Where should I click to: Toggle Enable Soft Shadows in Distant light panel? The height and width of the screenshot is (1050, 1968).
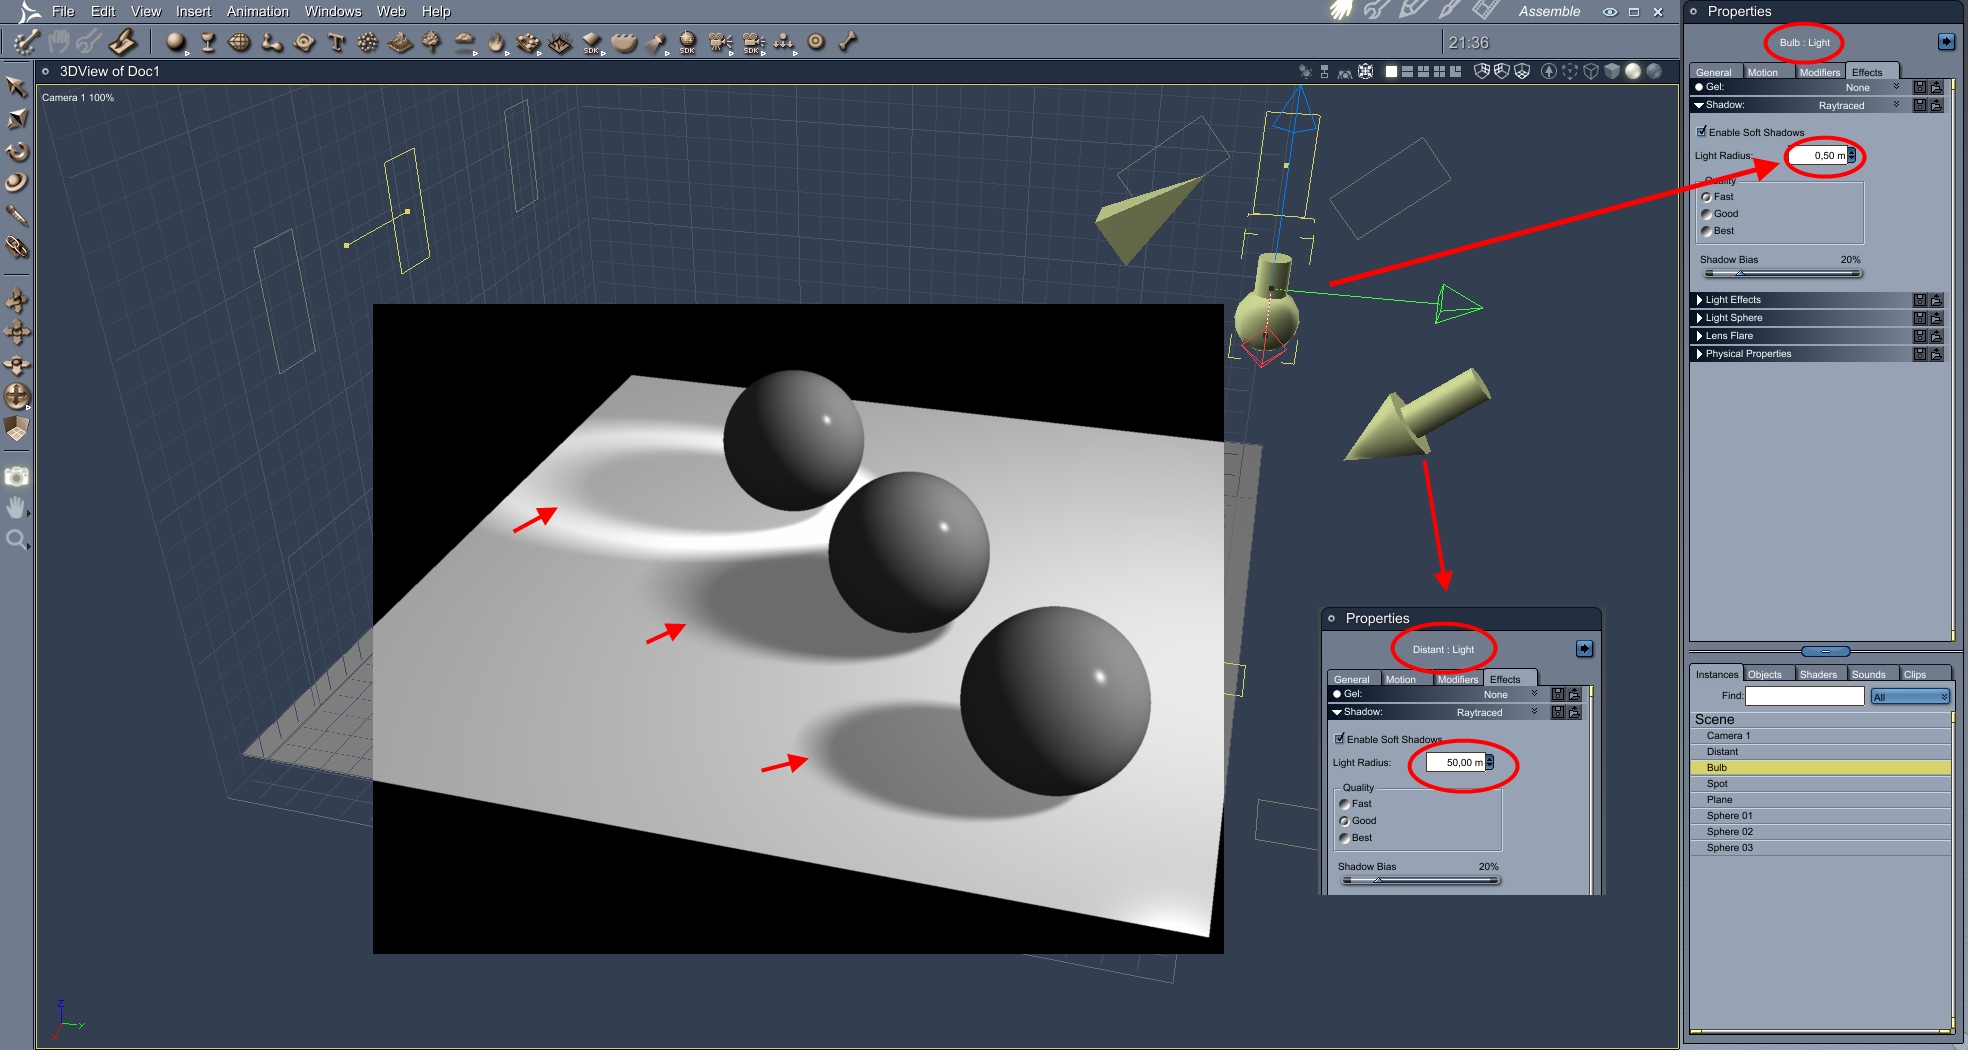(1340, 738)
